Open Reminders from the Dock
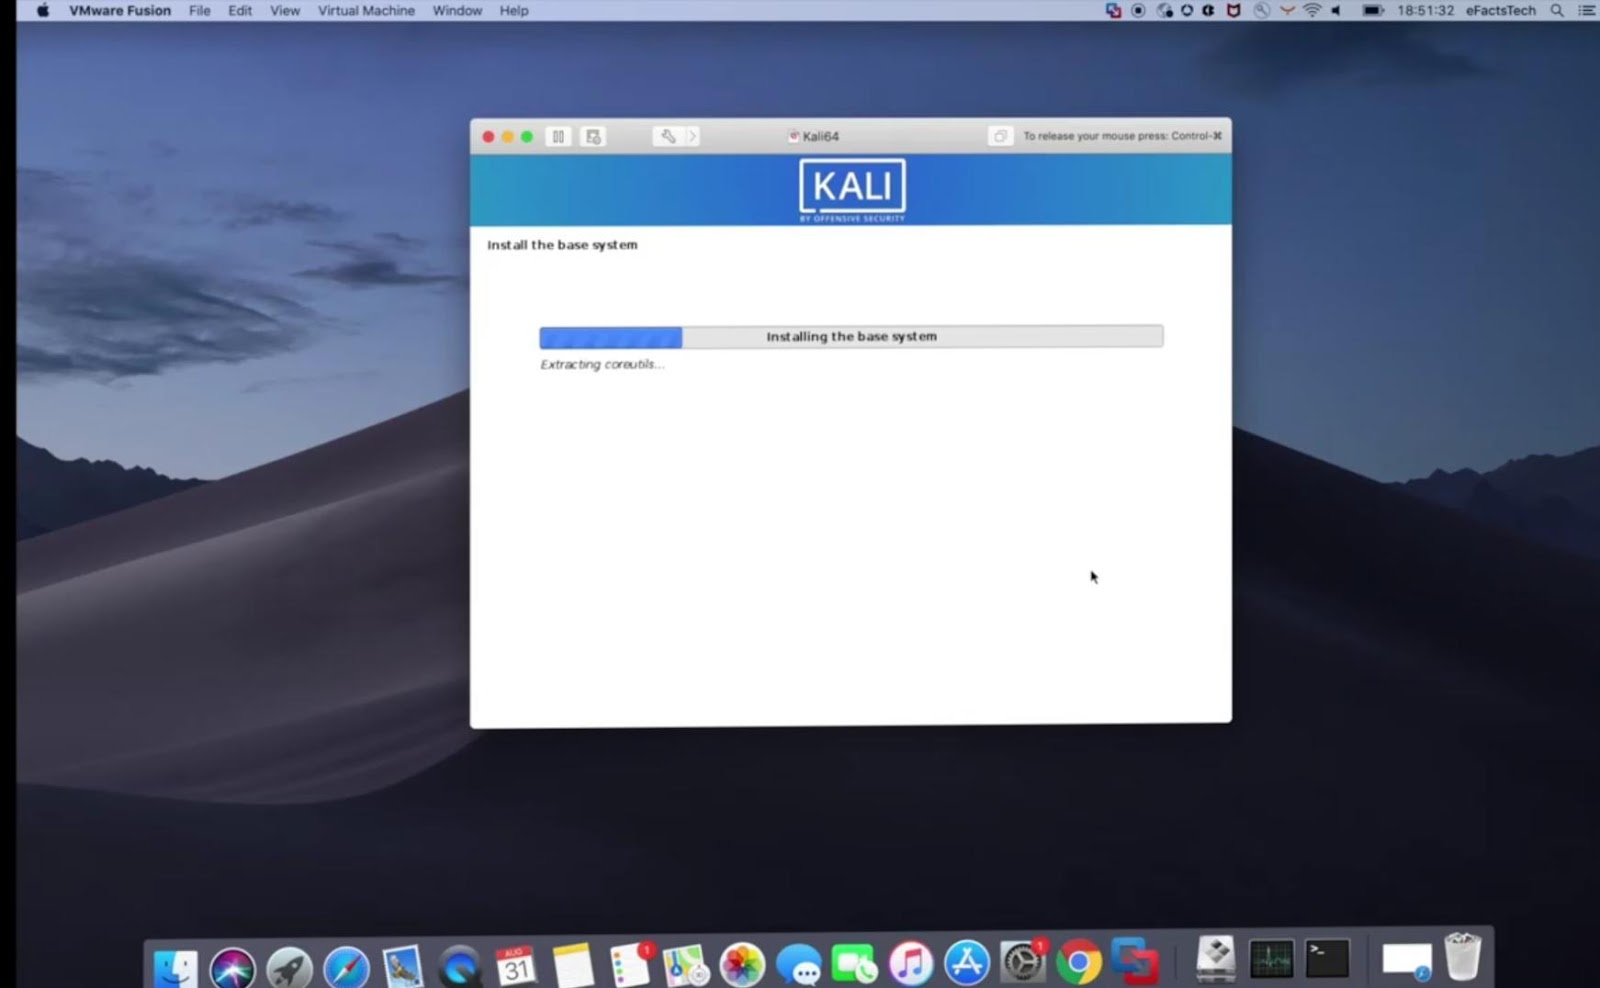 point(630,965)
